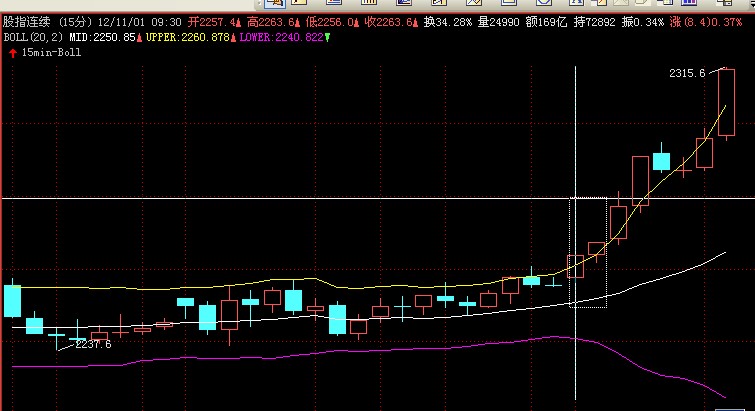Click the LOWER:2240.822 value

click(x=281, y=37)
